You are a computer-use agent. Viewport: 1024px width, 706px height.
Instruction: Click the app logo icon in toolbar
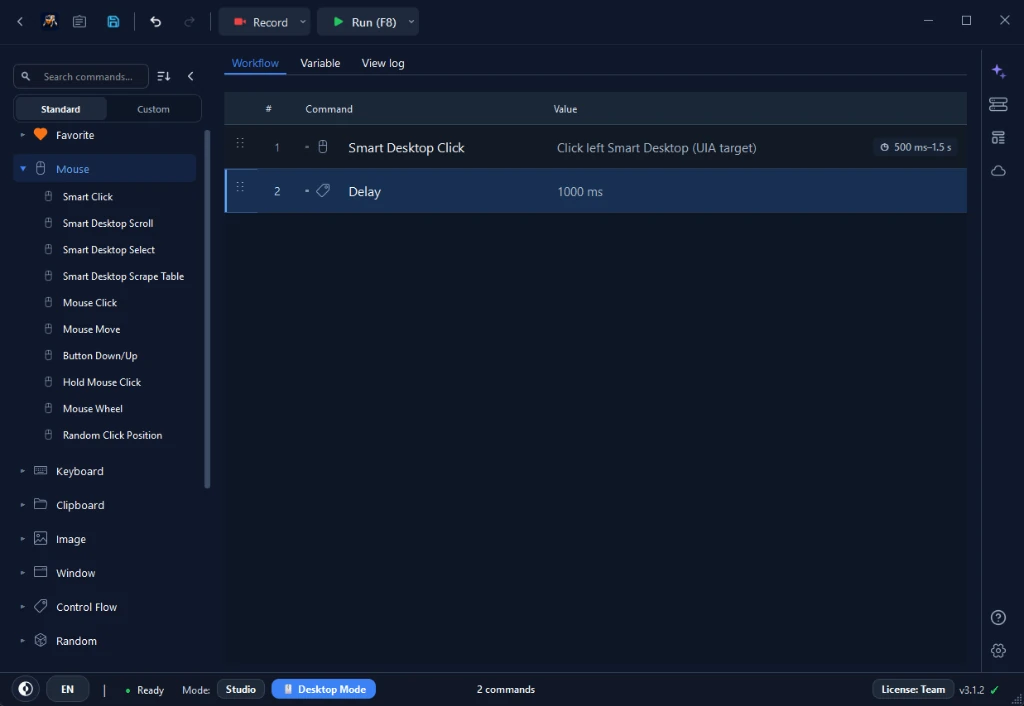pyautogui.click(x=50, y=22)
